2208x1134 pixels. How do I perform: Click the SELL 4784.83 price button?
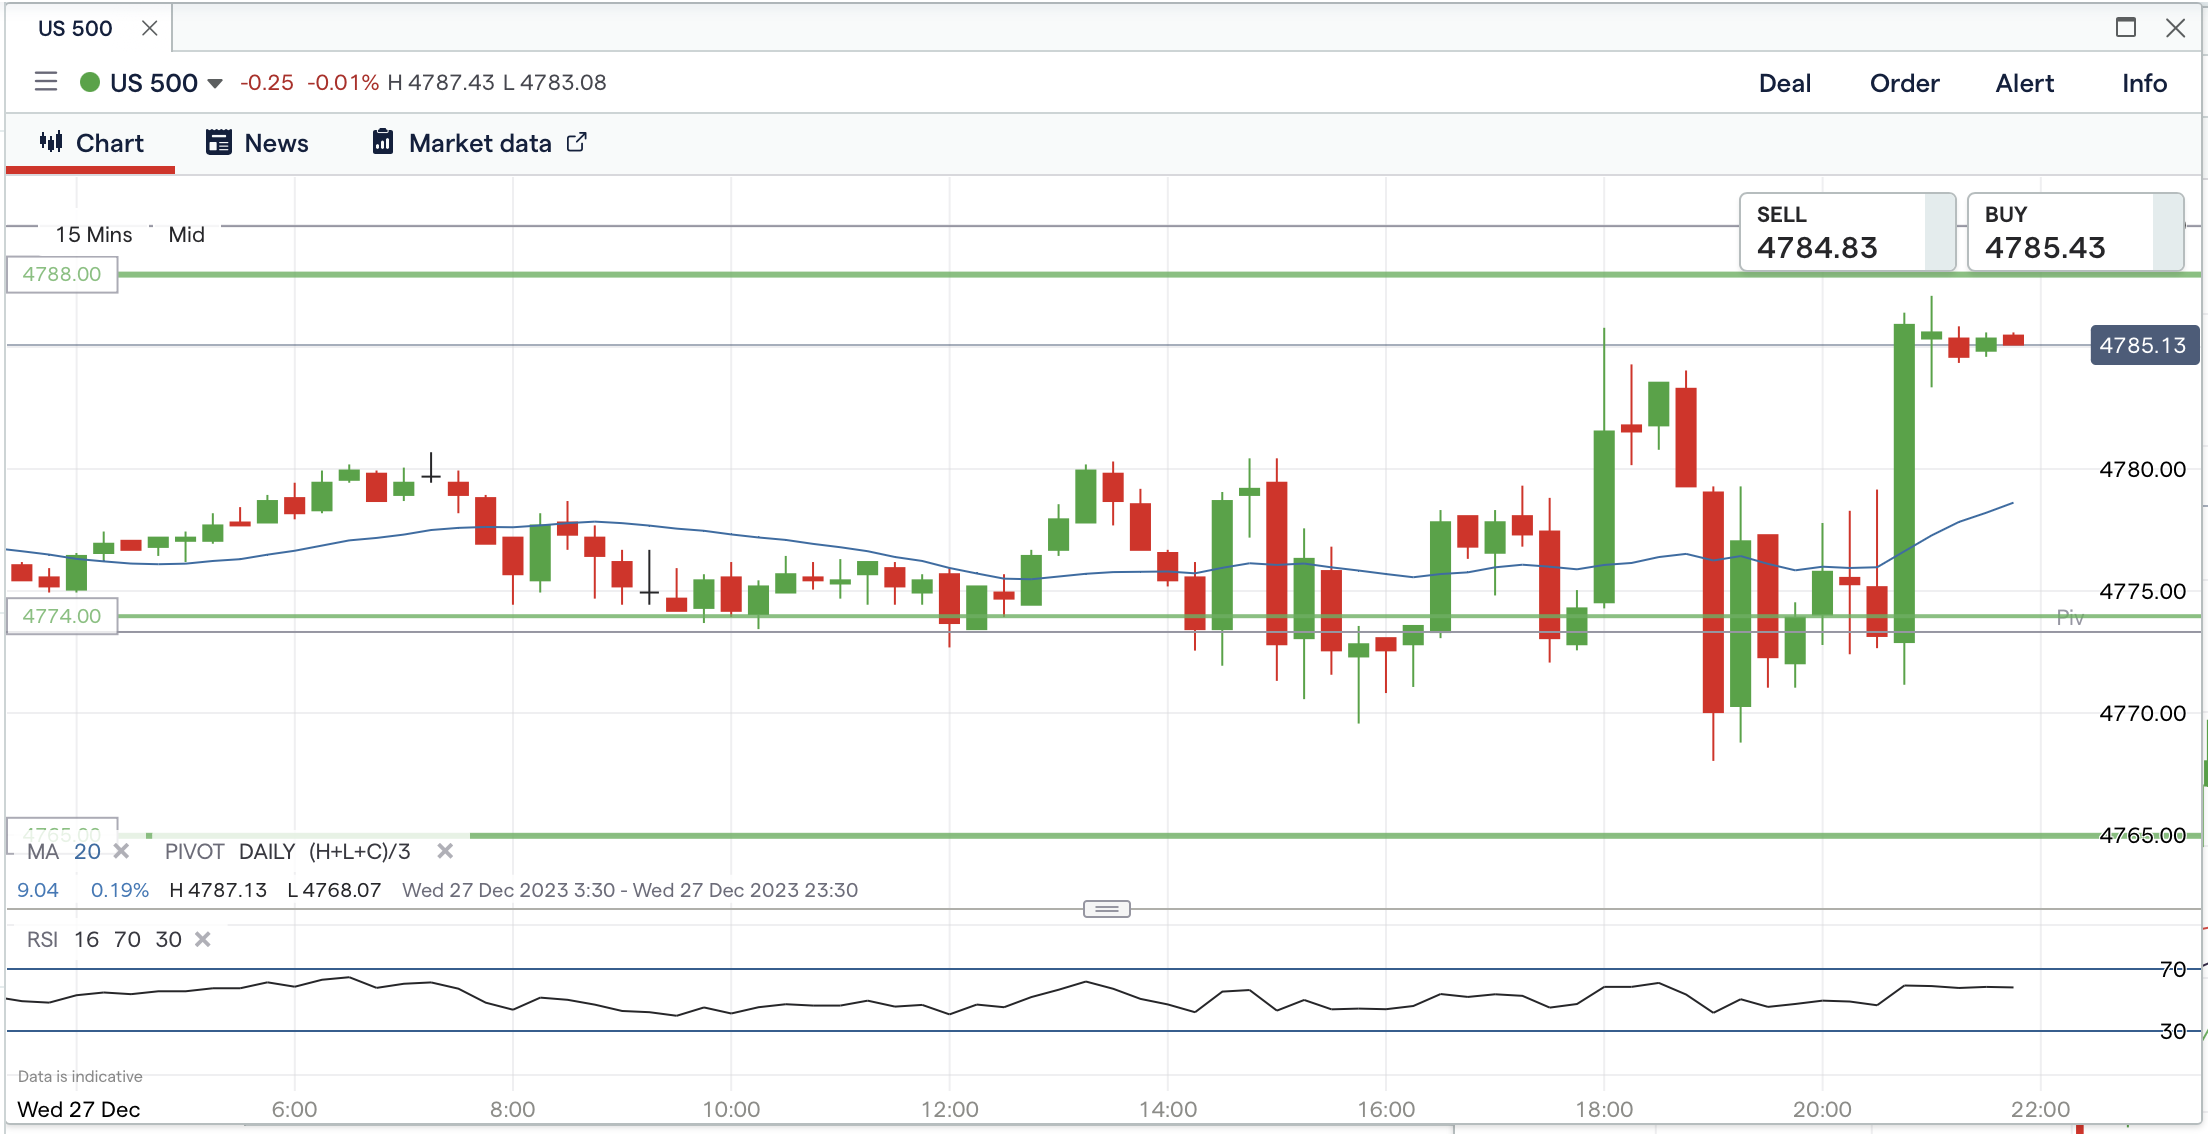tap(1847, 232)
